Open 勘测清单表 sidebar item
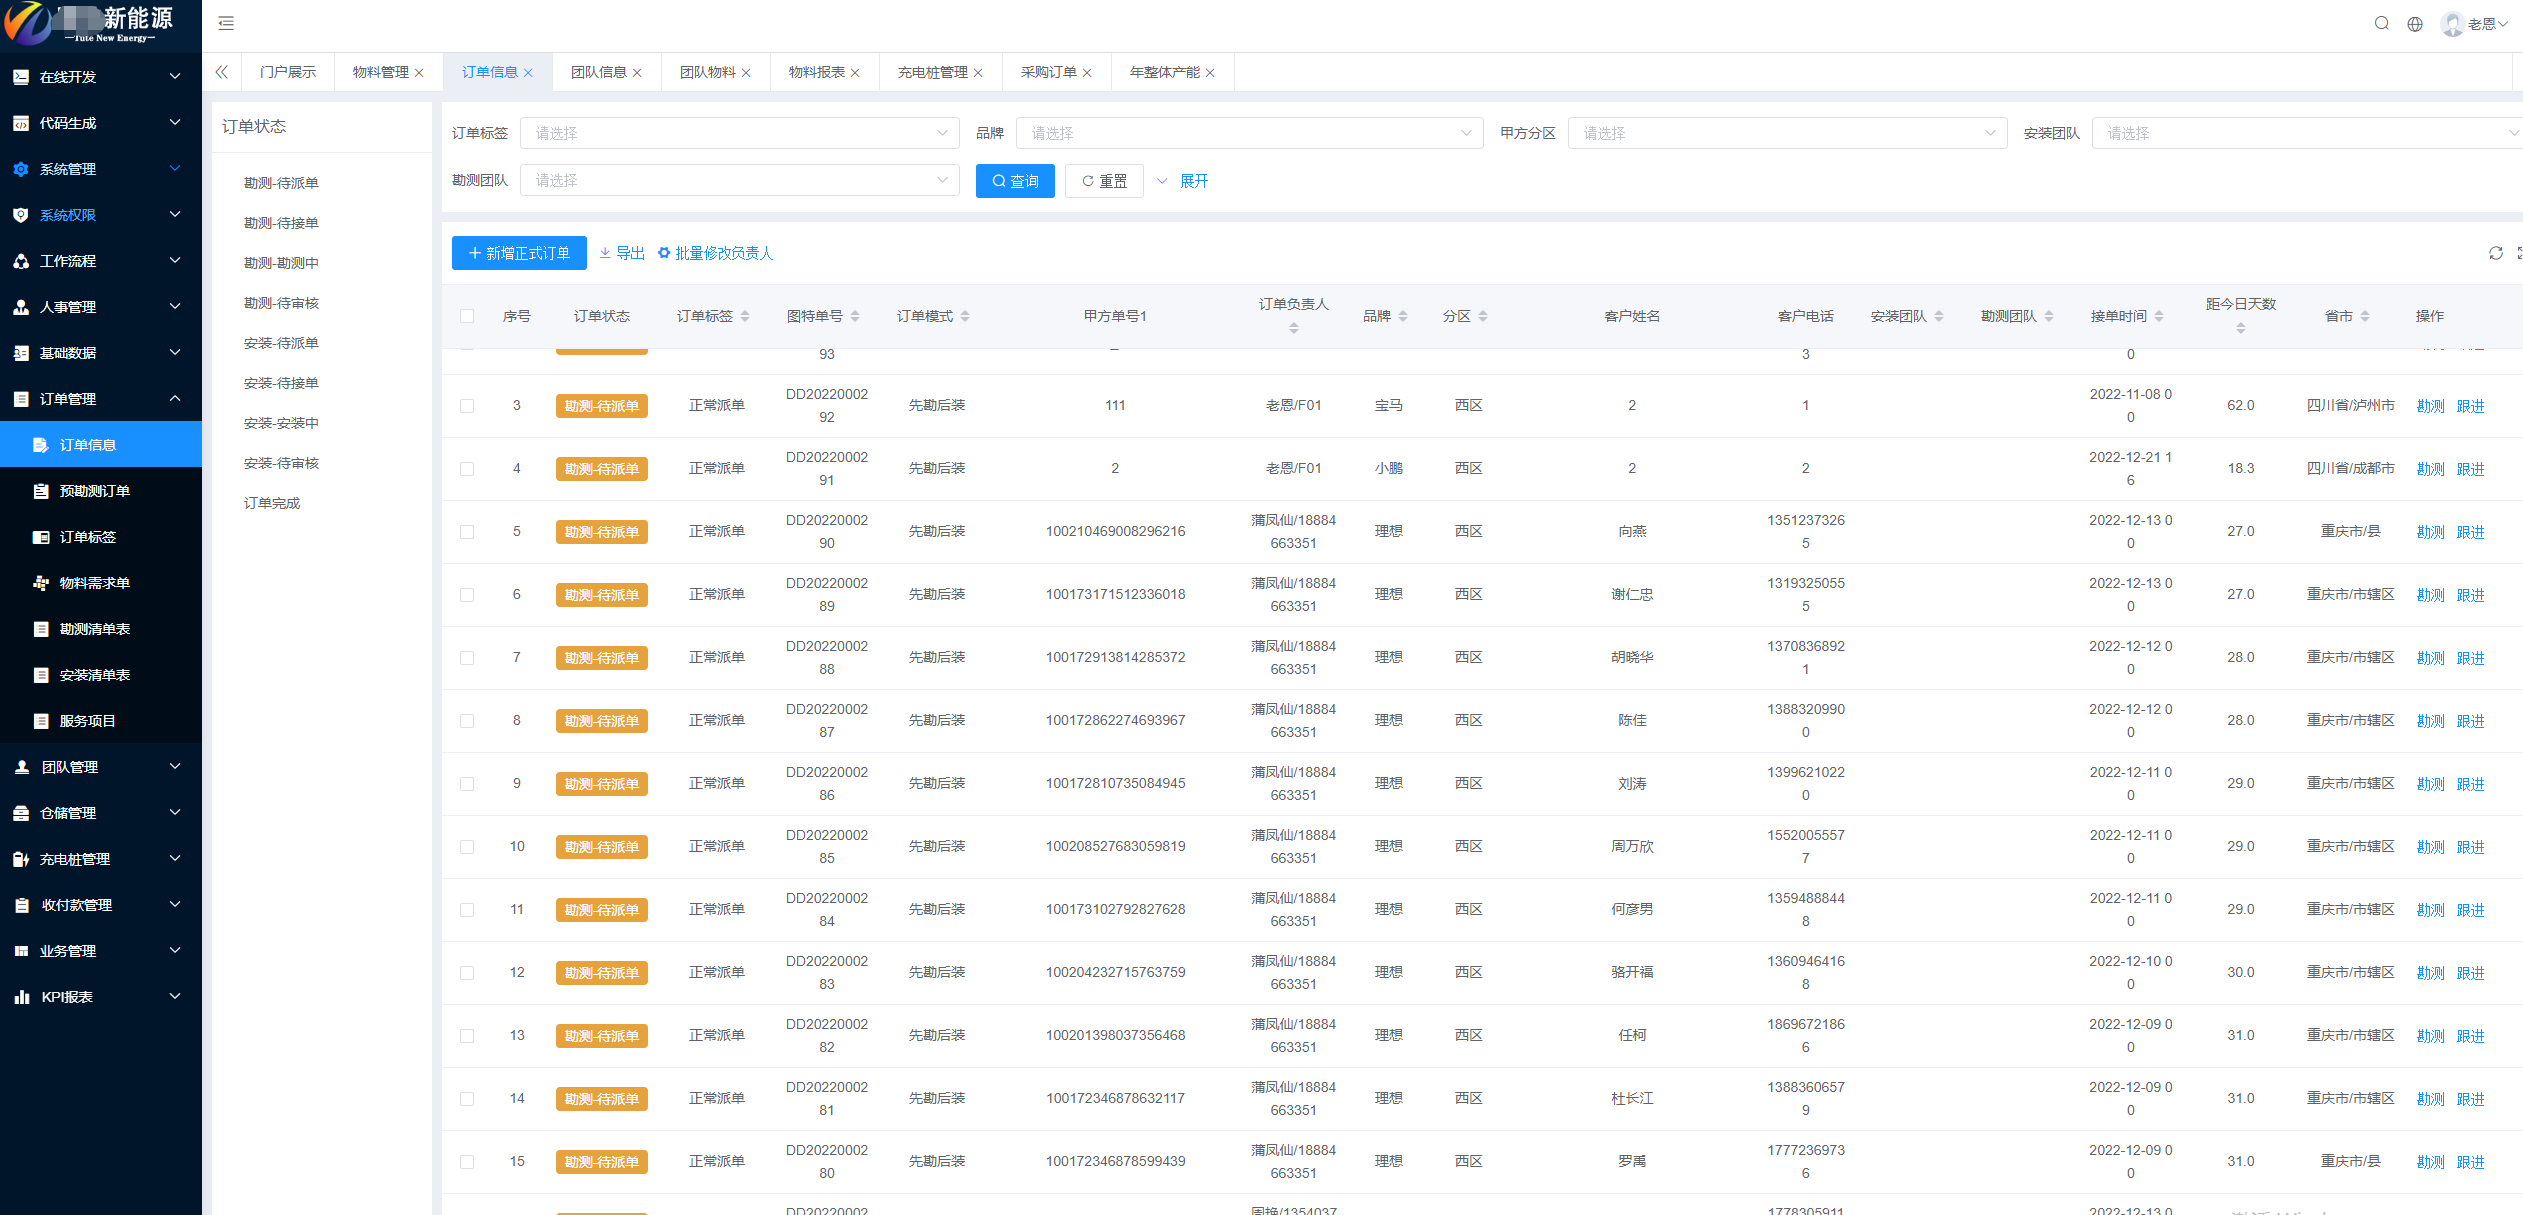Viewport: 2523px width, 1215px height. (101, 629)
